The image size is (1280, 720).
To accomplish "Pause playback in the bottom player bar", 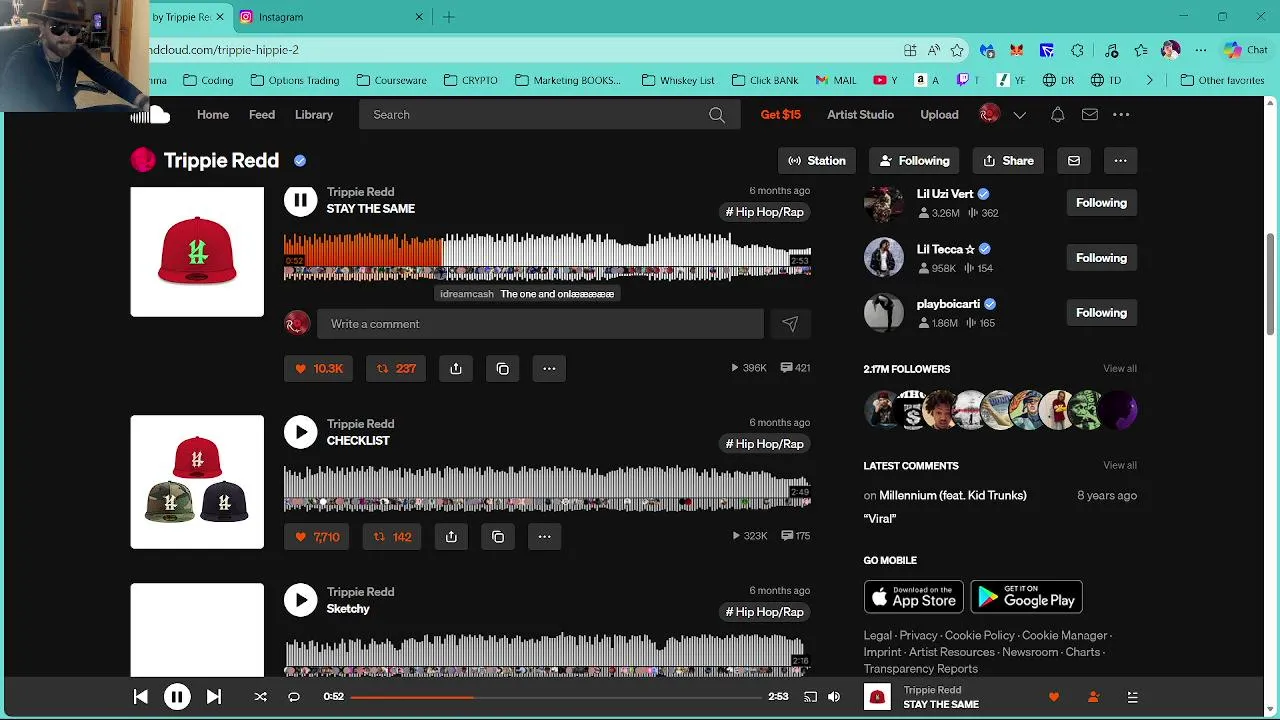I will click(177, 697).
